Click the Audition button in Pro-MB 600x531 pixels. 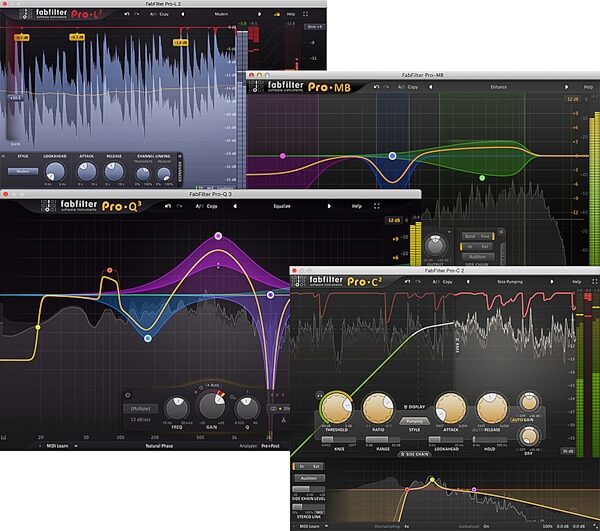pos(478,257)
